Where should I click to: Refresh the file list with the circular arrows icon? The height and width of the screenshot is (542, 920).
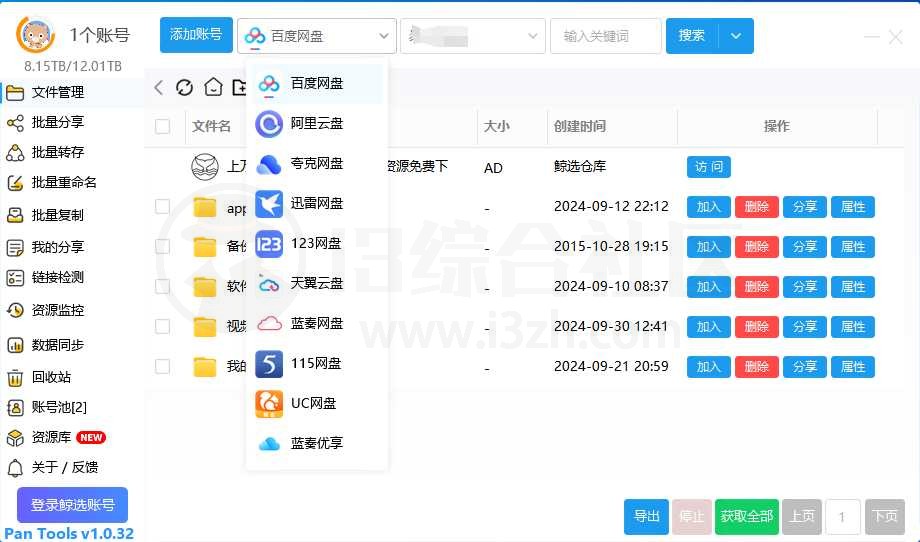[x=184, y=87]
